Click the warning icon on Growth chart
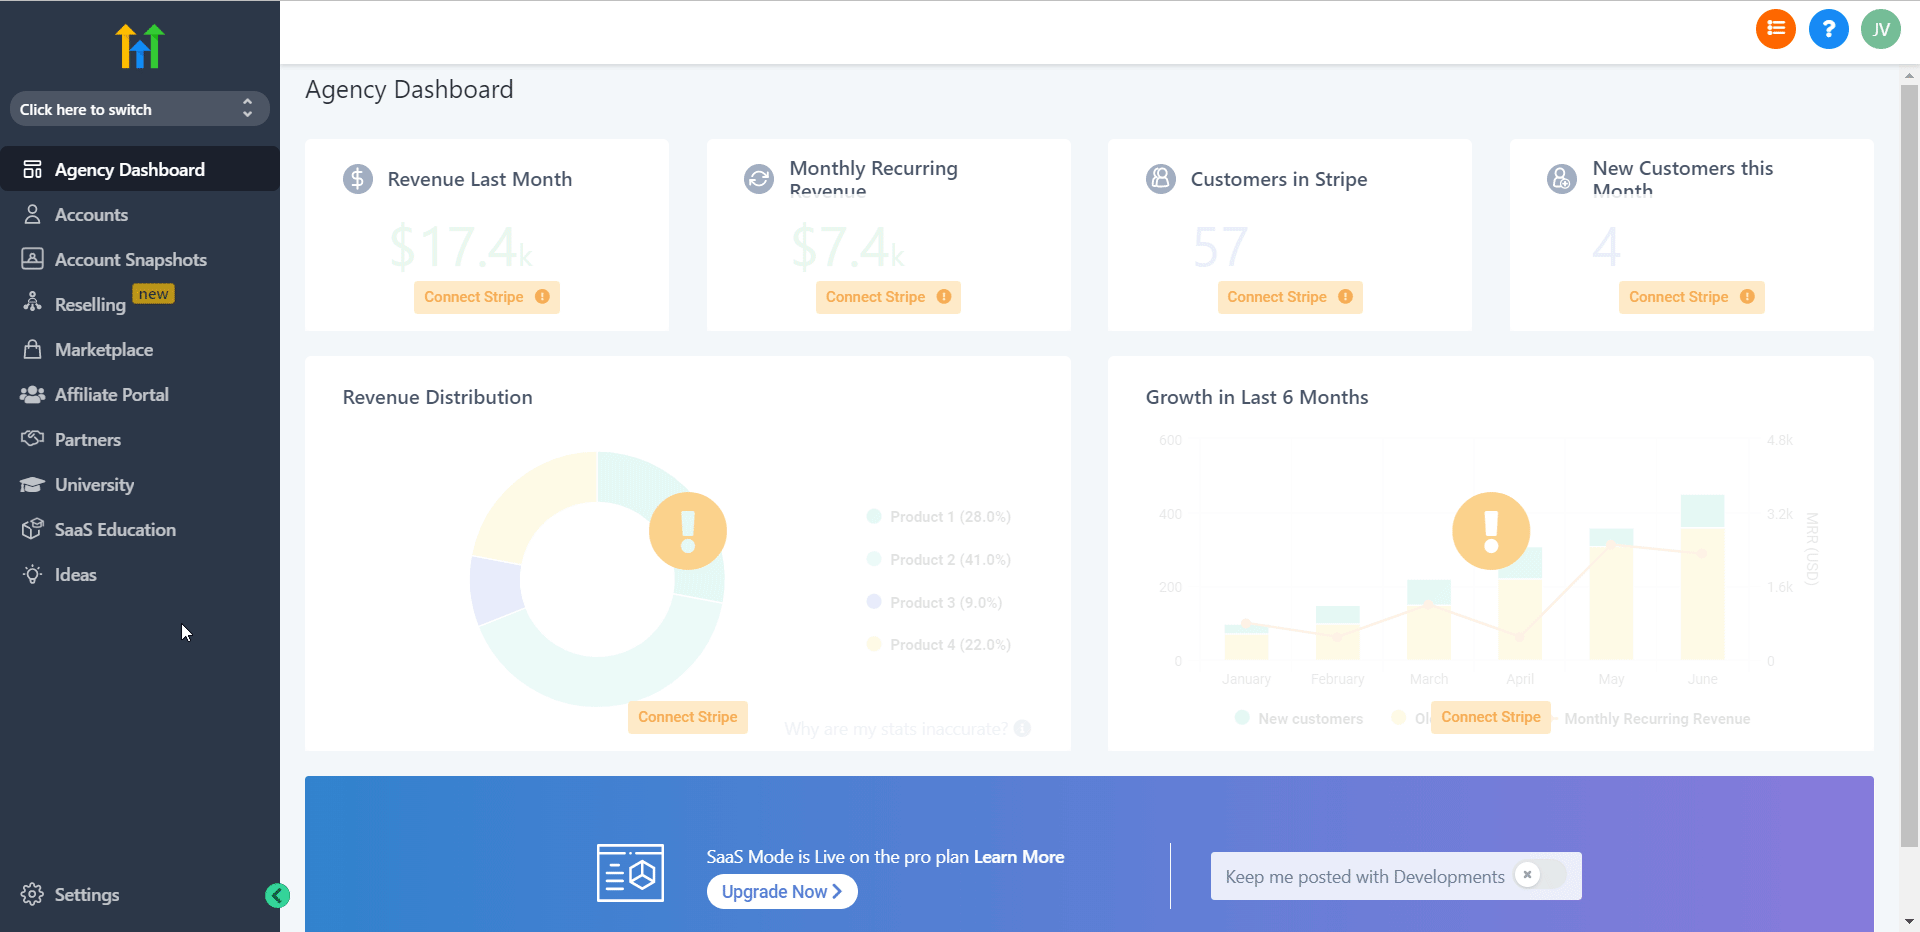The height and width of the screenshot is (932, 1920). [x=1491, y=531]
